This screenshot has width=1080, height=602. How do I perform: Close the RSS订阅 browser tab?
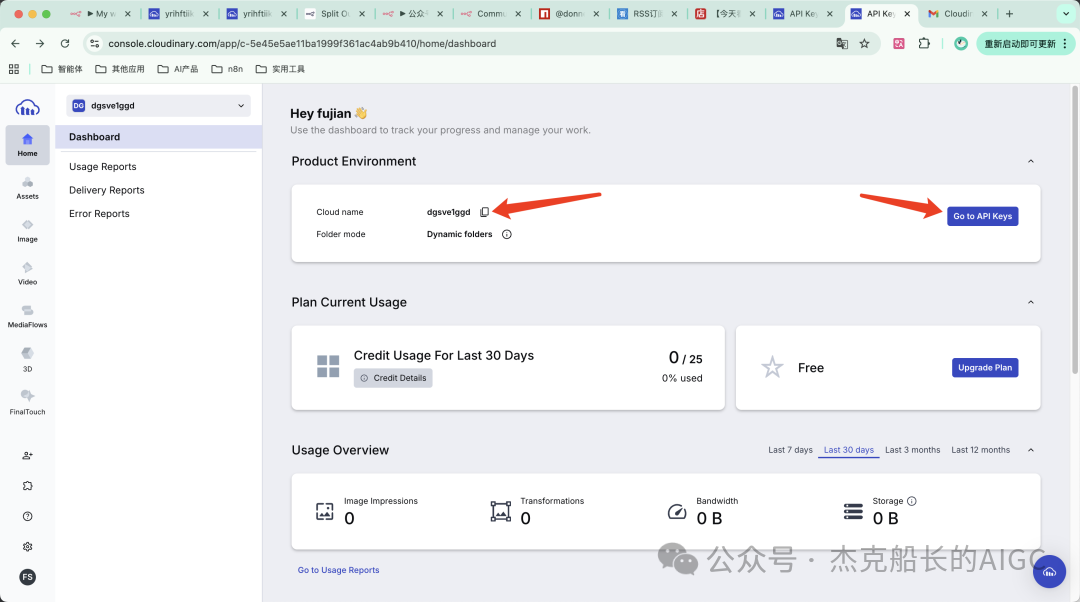point(674,14)
